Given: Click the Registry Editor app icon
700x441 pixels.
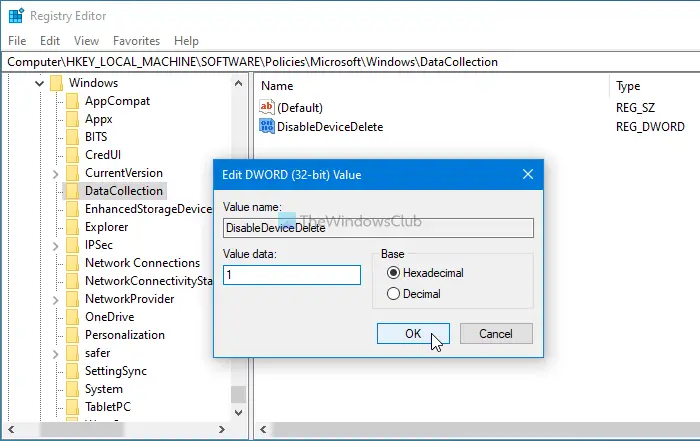Looking at the screenshot, I should pyautogui.click(x=17, y=16).
